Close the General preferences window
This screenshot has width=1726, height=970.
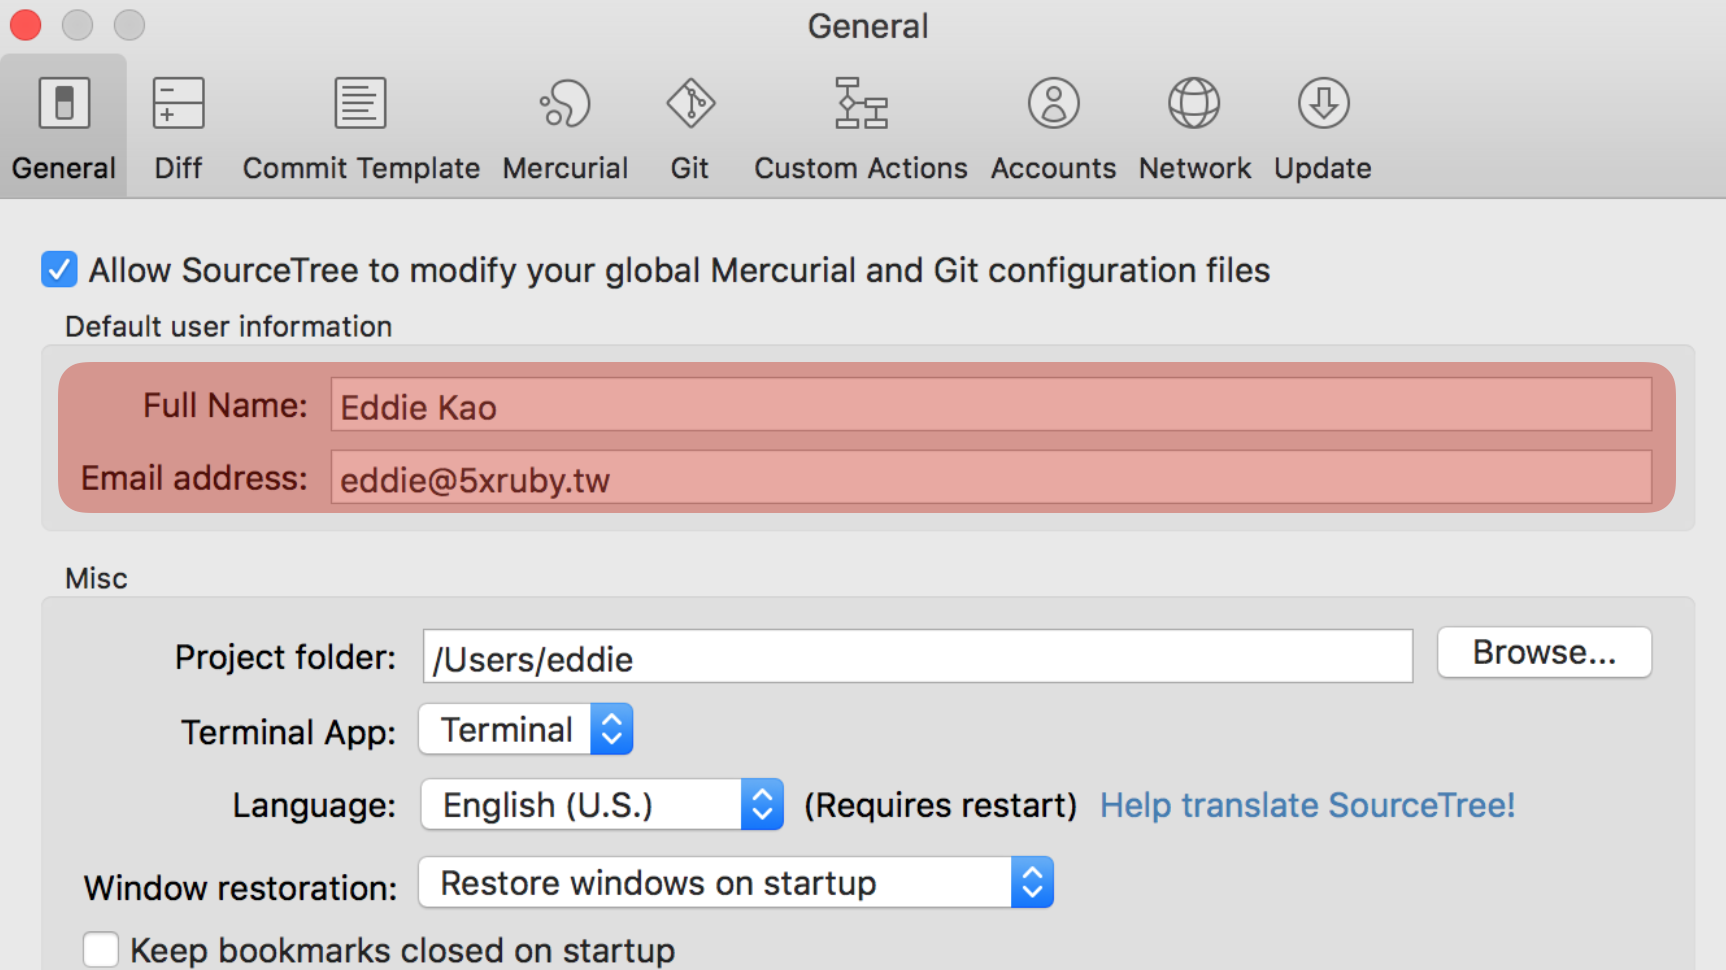[25, 24]
